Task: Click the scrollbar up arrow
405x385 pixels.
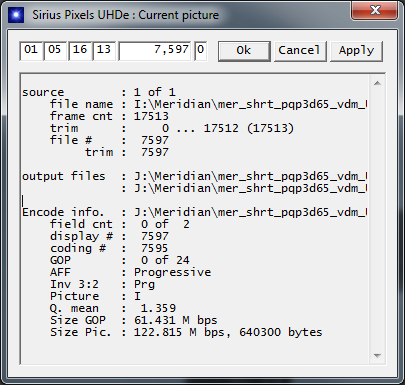Action: click(x=377, y=83)
